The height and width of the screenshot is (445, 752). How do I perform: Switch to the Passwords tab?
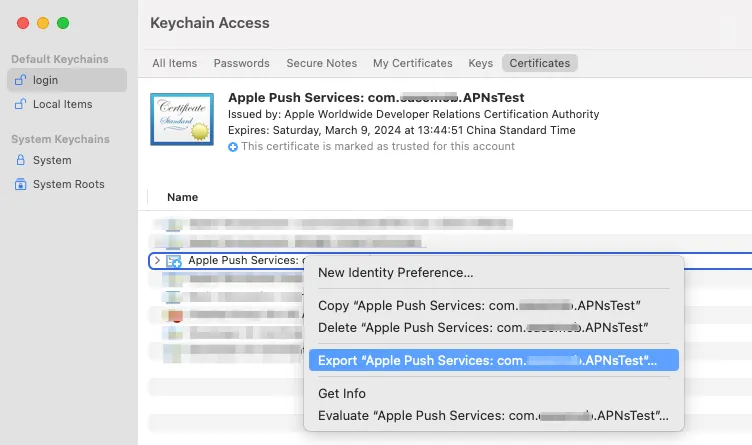point(242,63)
